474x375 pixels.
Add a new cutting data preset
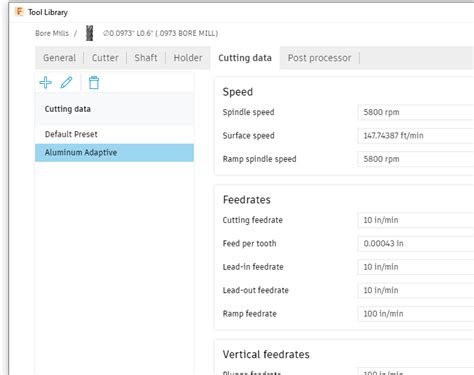point(46,82)
